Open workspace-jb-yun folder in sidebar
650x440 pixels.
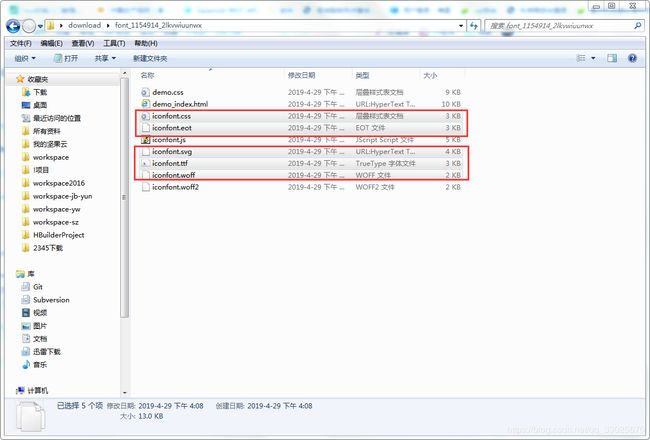[x=63, y=196]
